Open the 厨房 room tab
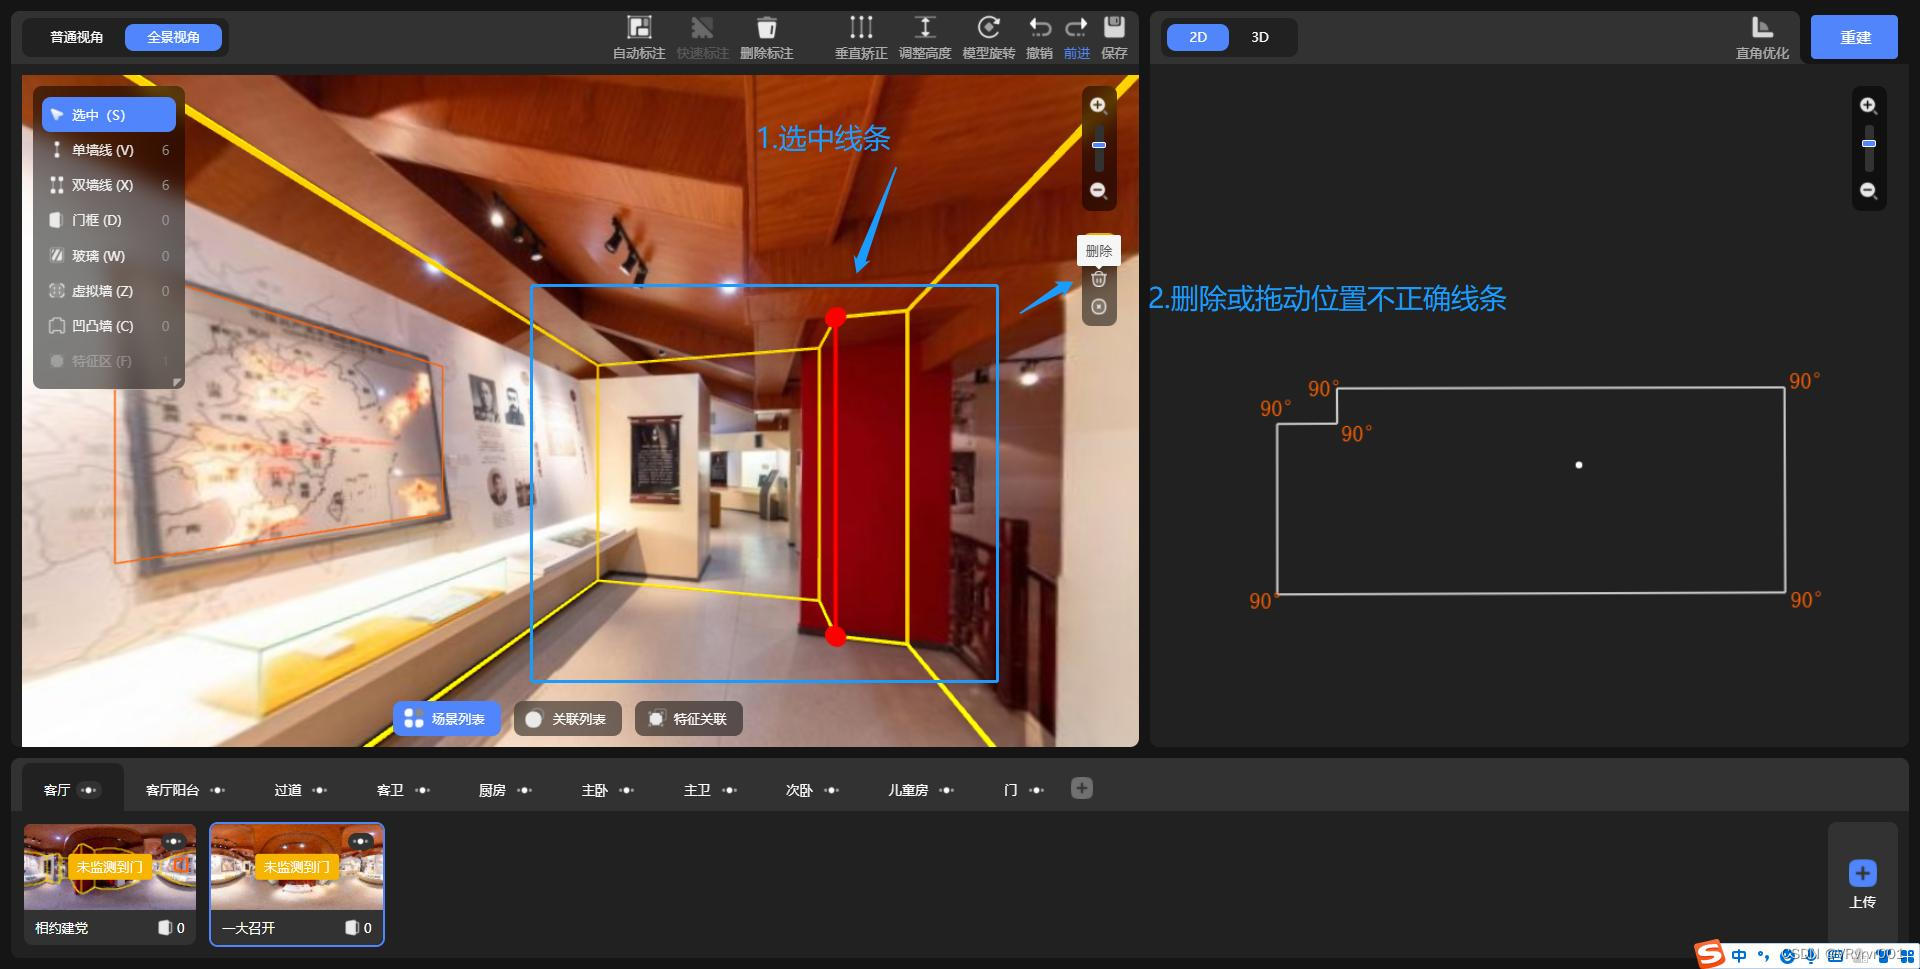The width and height of the screenshot is (1920, 969). click(x=492, y=790)
